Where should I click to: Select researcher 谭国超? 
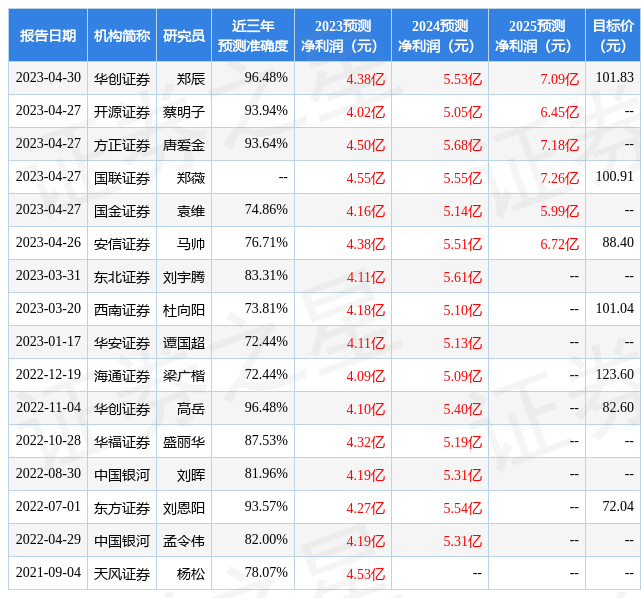pos(184,343)
